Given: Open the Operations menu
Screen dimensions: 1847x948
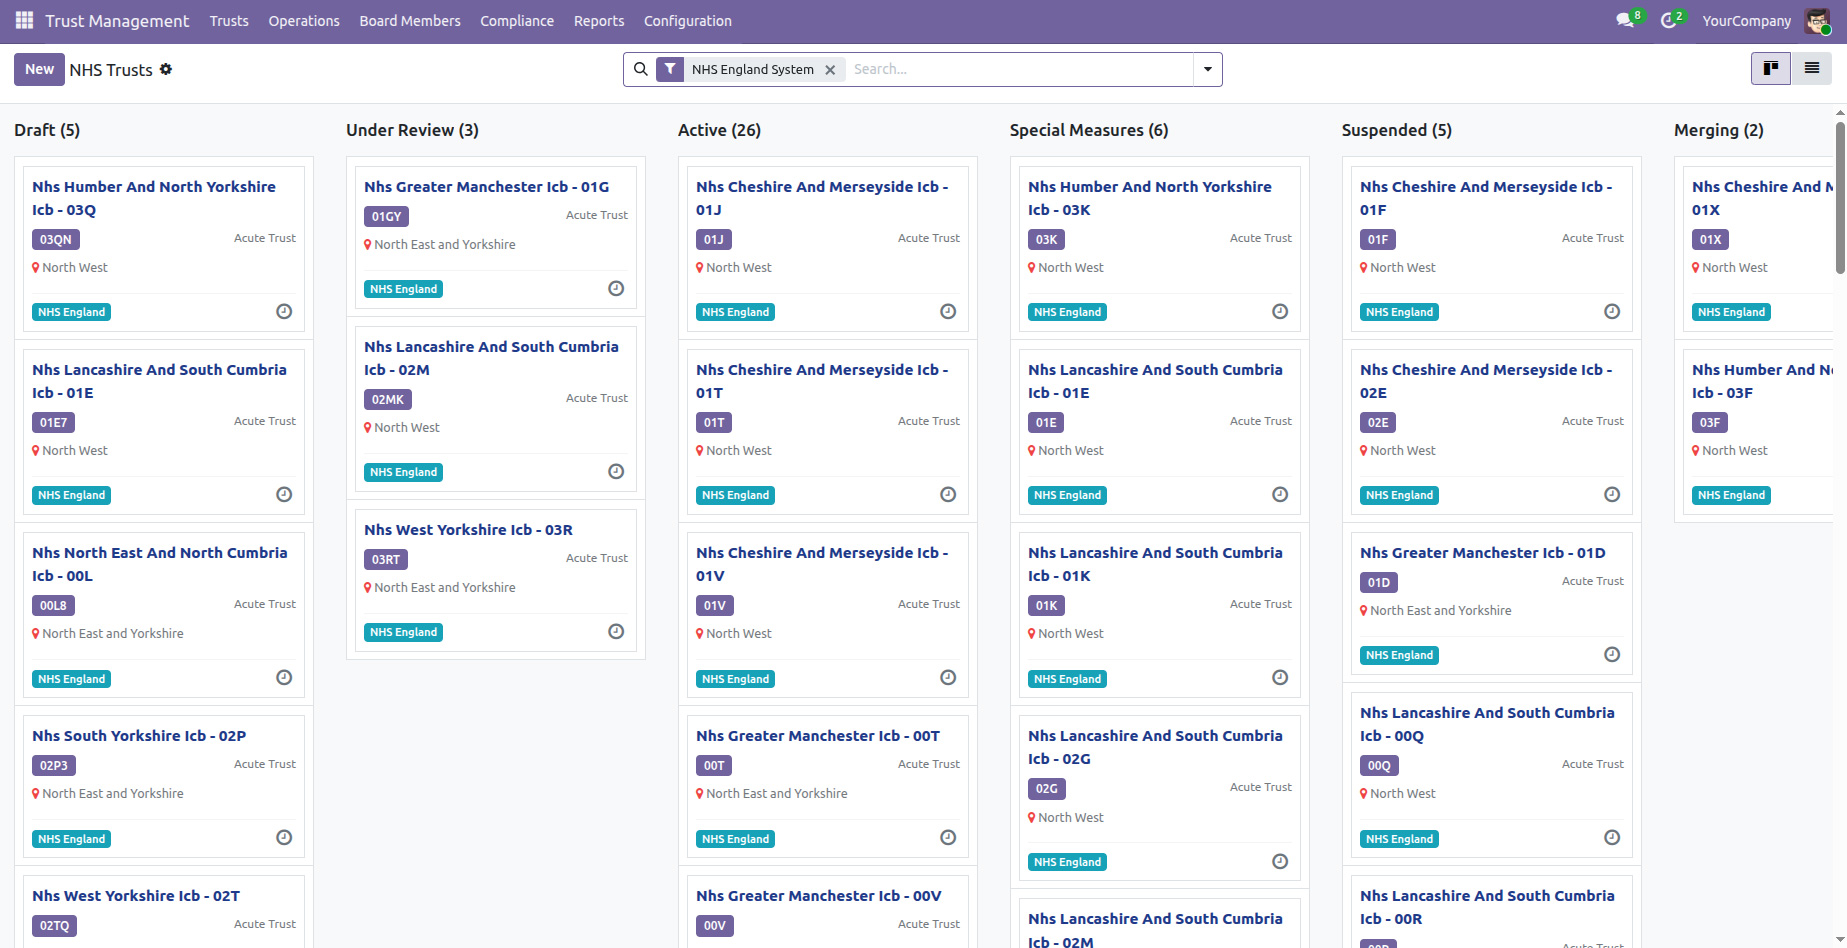Looking at the screenshot, I should pos(304,21).
